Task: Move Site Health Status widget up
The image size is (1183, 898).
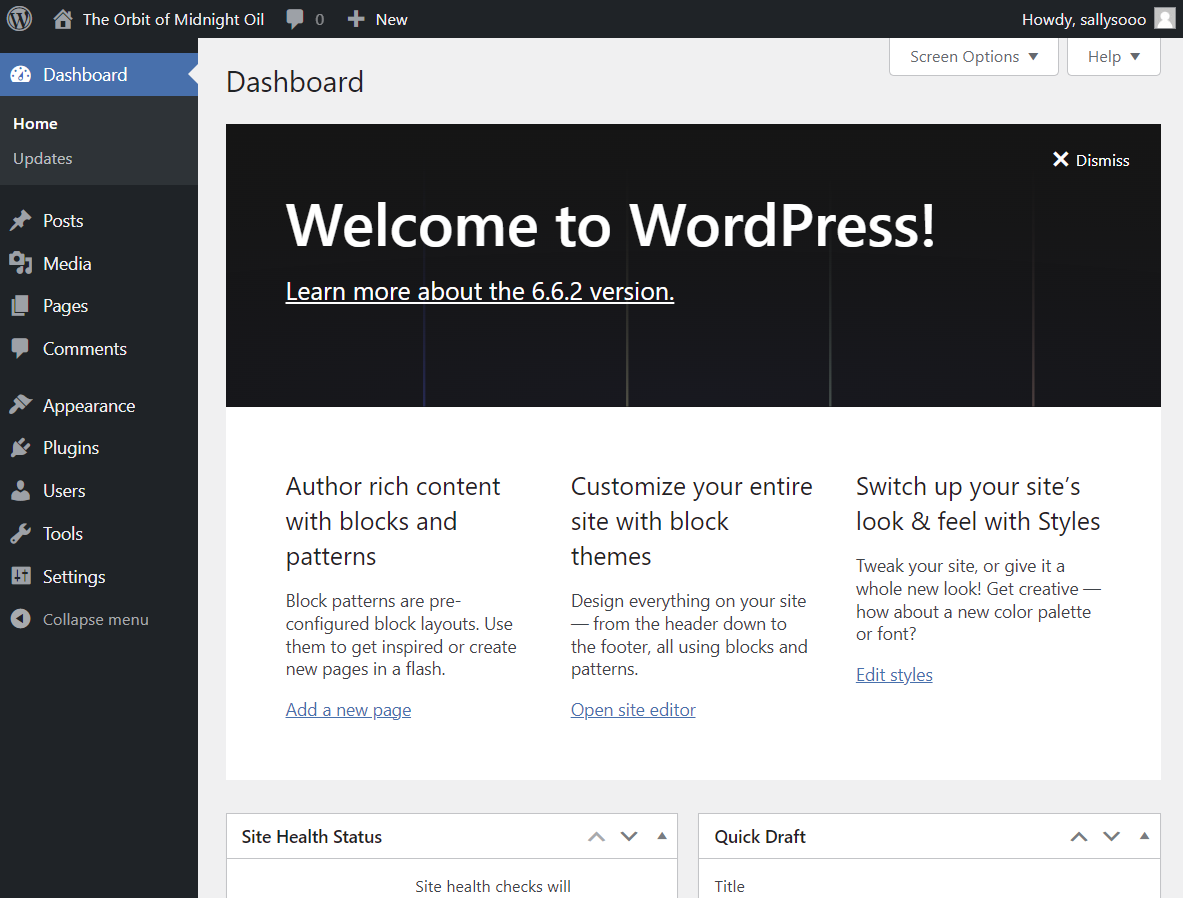Action: [x=596, y=836]
